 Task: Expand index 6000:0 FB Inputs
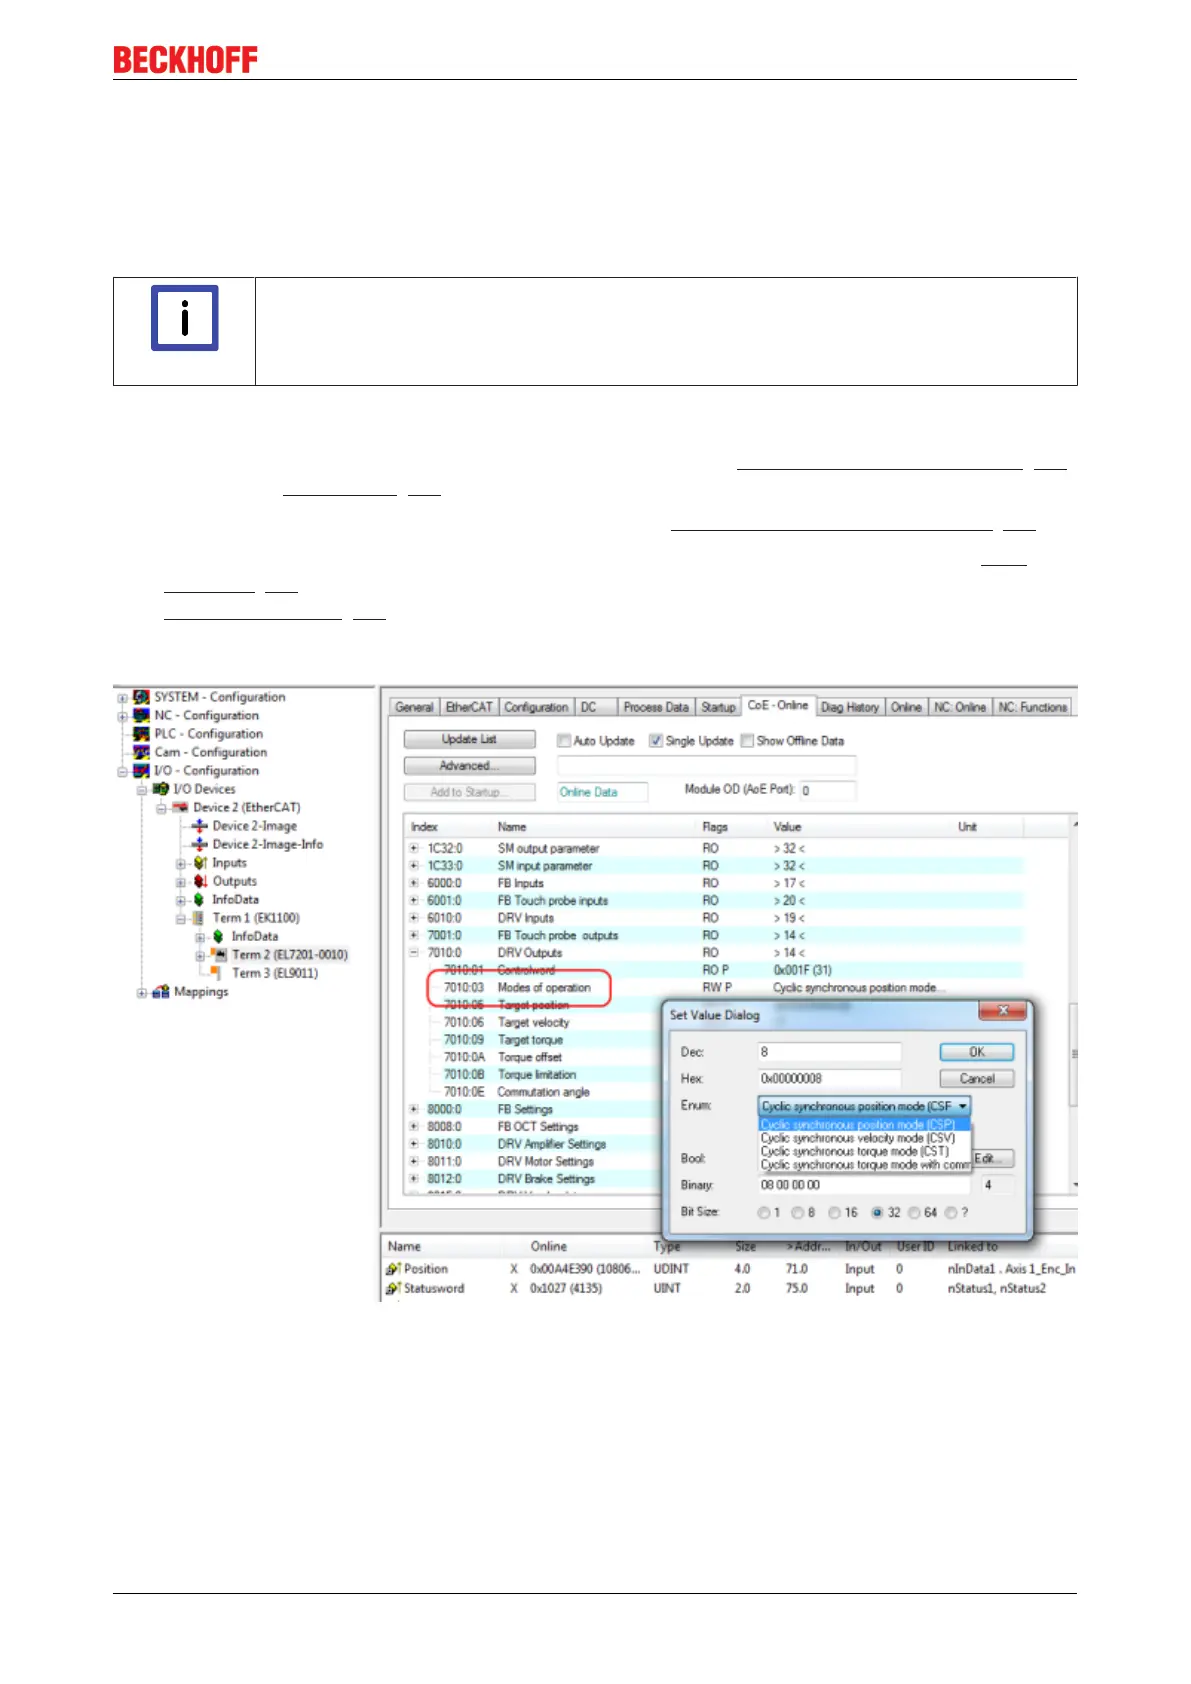click(414, 883)
